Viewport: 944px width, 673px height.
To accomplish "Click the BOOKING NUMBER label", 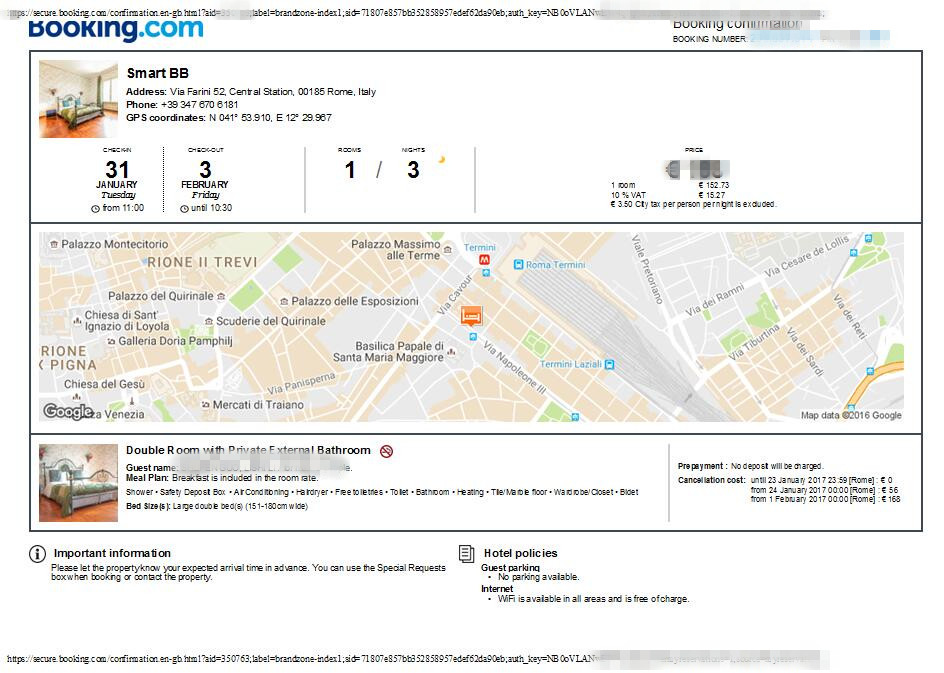I will [x=710, y=39].
